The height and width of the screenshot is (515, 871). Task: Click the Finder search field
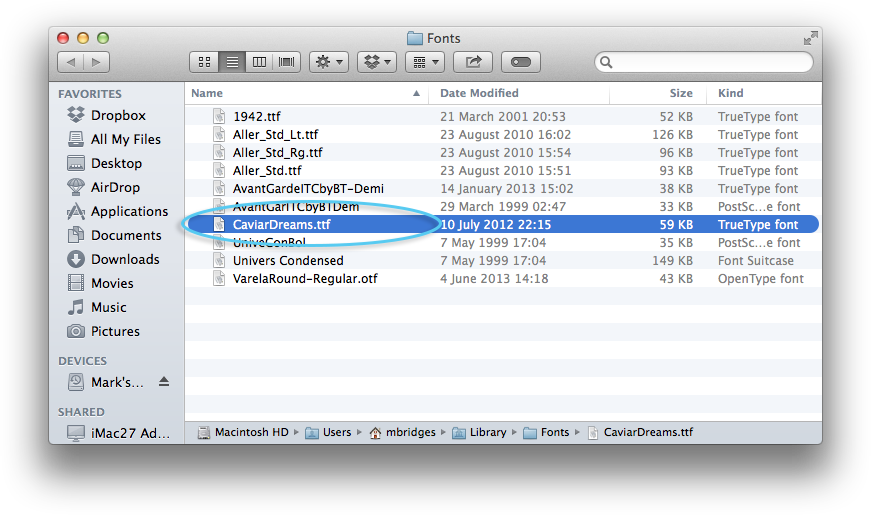tap(704, 62)
